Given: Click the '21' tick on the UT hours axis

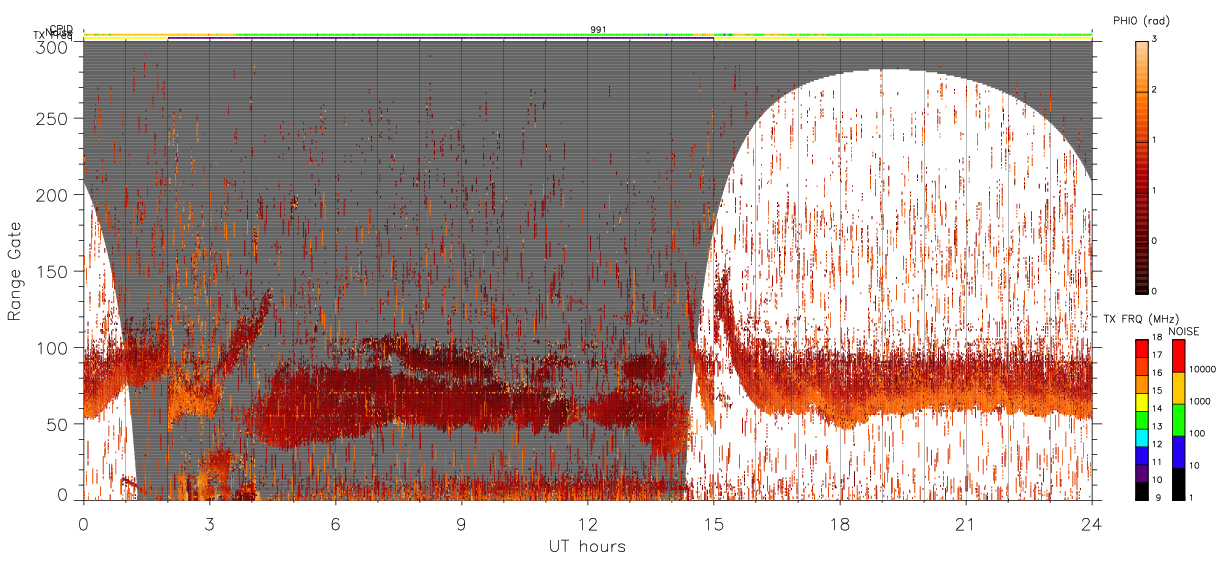Looking at the screenshot, I should pyautogui.click(x=966, y=524).
